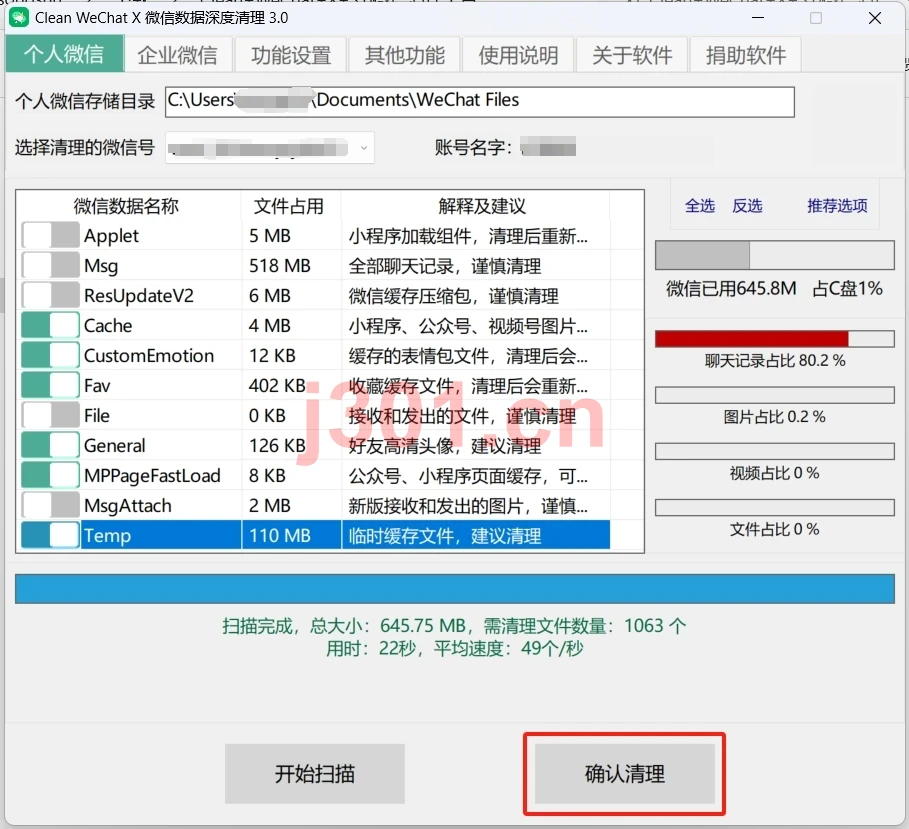Screen dimensions: 909x829
Task: Select the Cache row name
Action: point(108,326)
